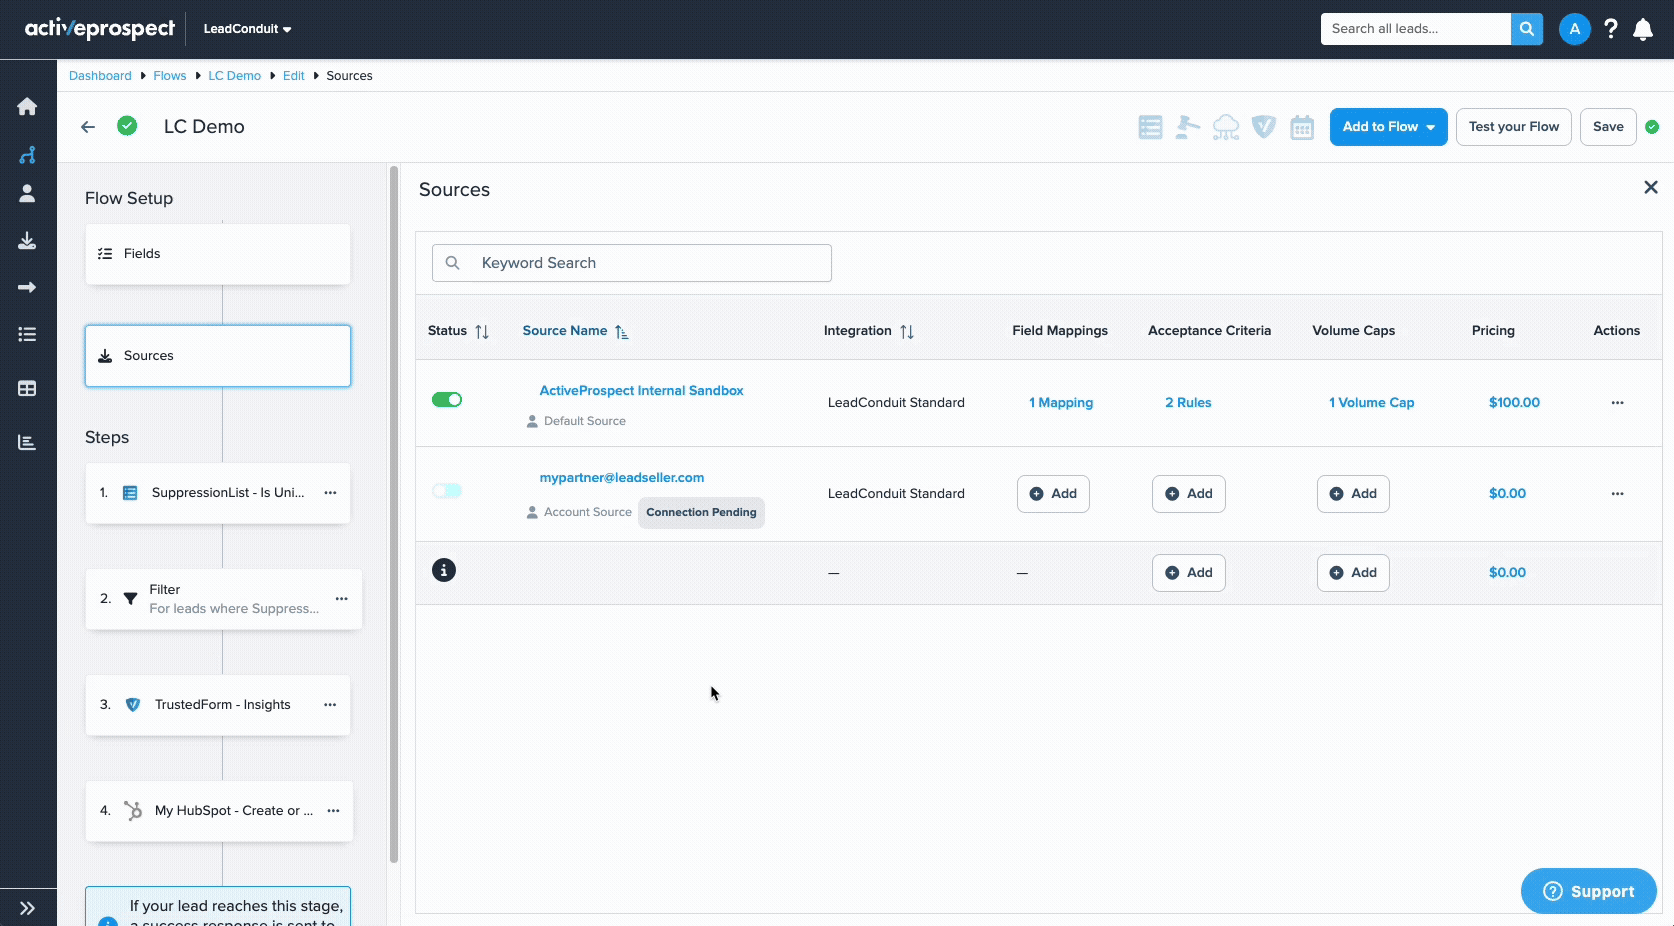
Task: Click the Keyword Search input field
Action: pos(645,263)
